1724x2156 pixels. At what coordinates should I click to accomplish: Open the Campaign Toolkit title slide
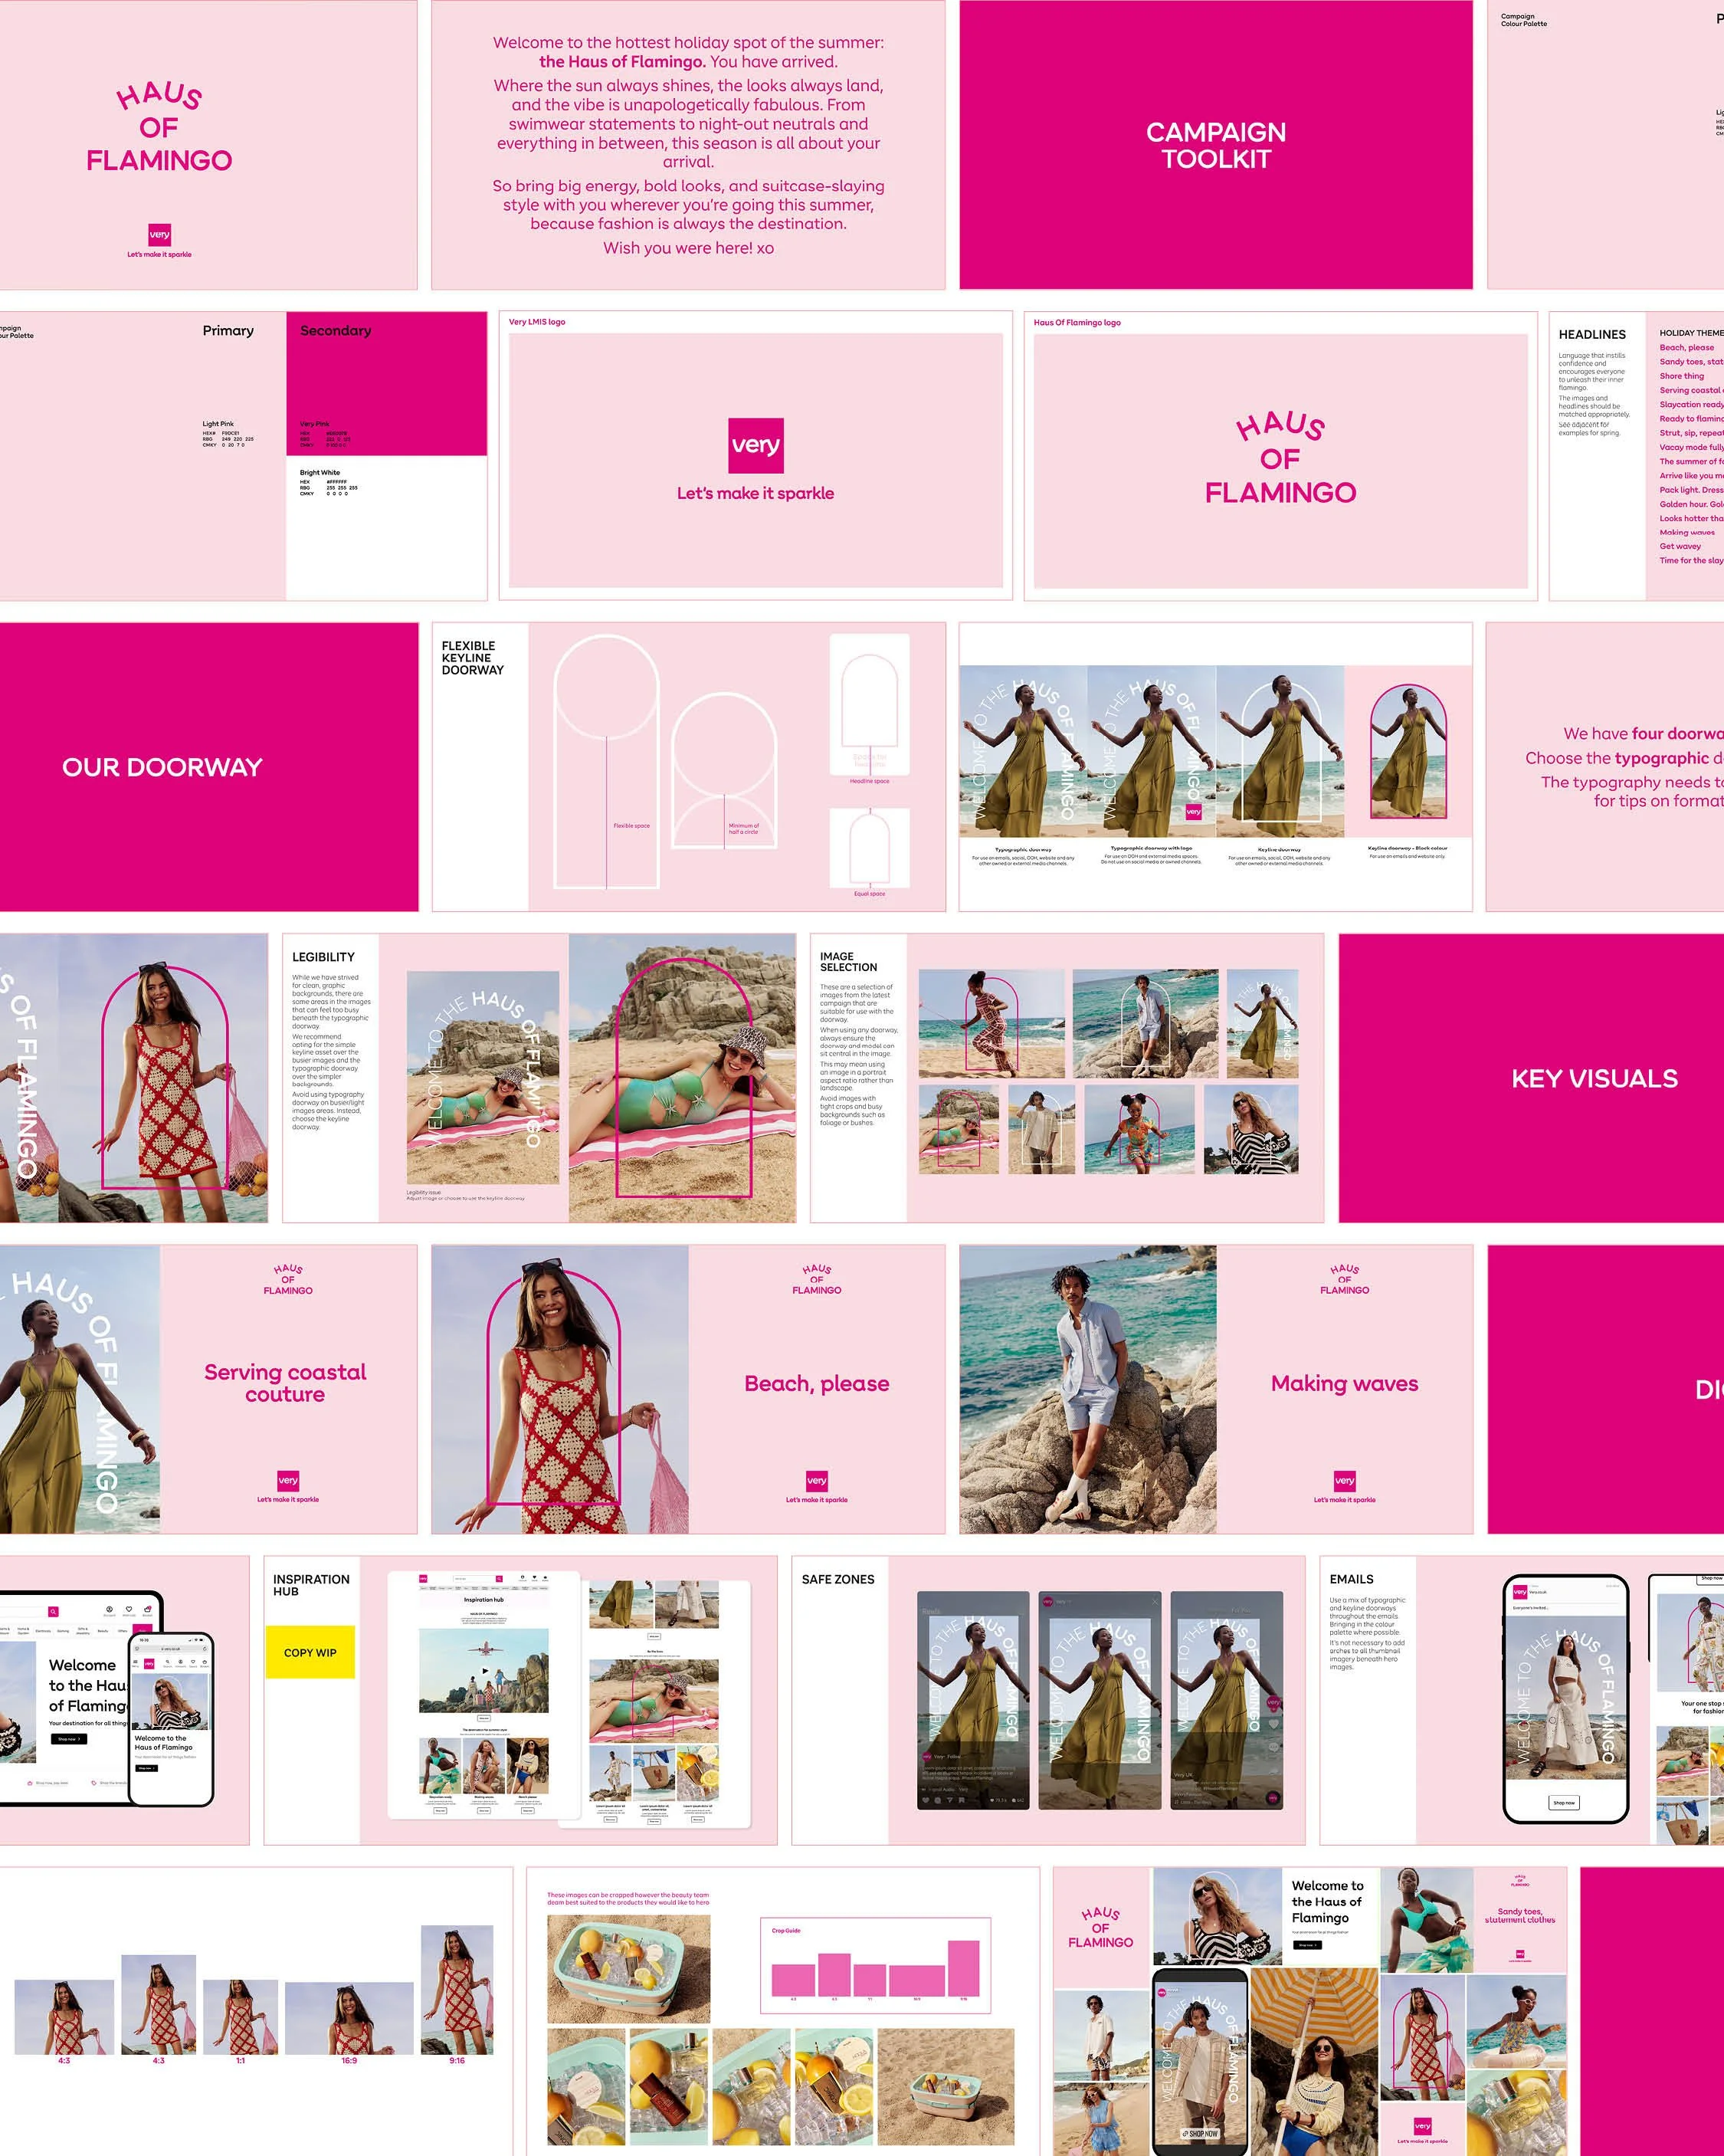1215,145
